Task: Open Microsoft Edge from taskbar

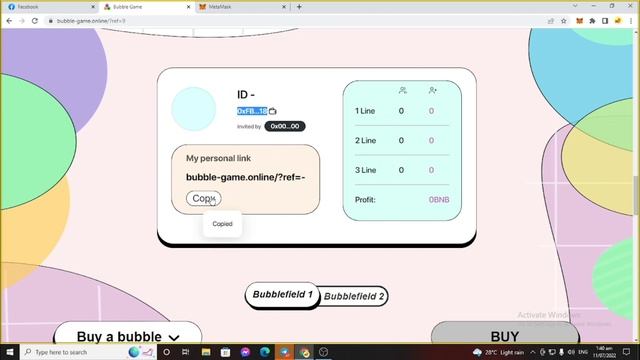Action: coord(264,352)
